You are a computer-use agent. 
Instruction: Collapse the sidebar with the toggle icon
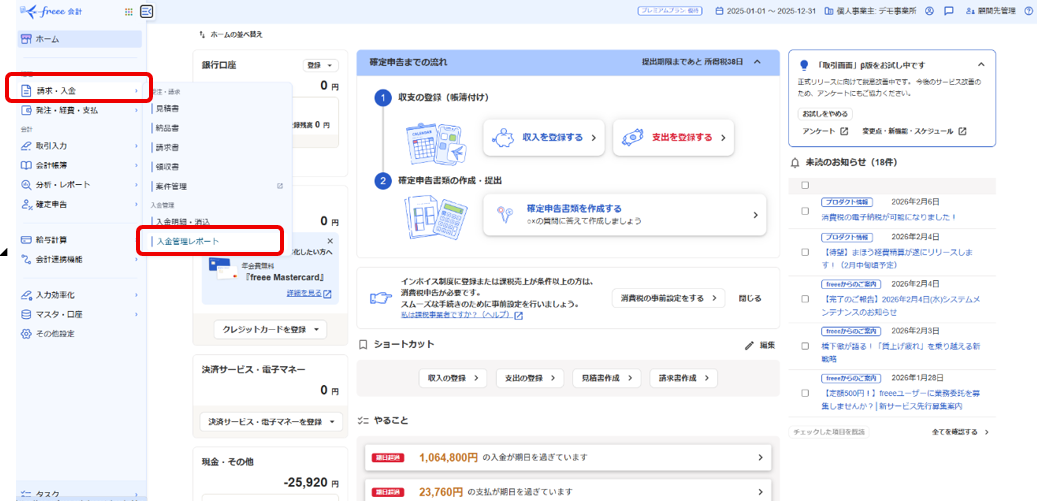tap(147, 11)
